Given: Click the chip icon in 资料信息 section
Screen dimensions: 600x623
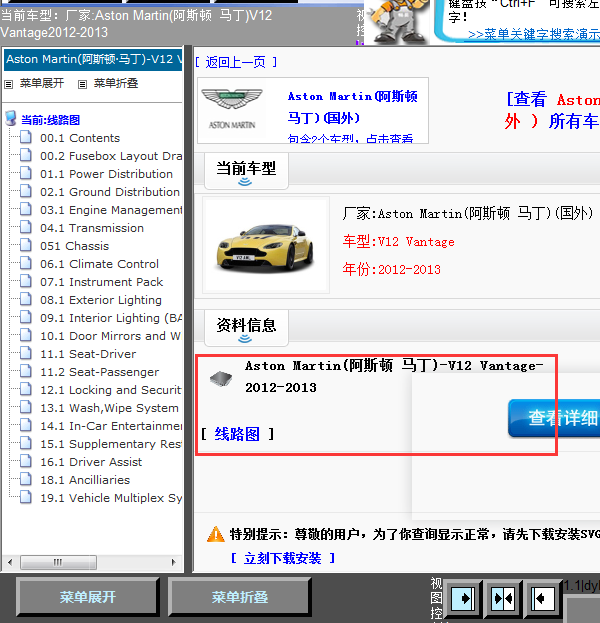Looking at the screenshot, I should coord(221,379).
